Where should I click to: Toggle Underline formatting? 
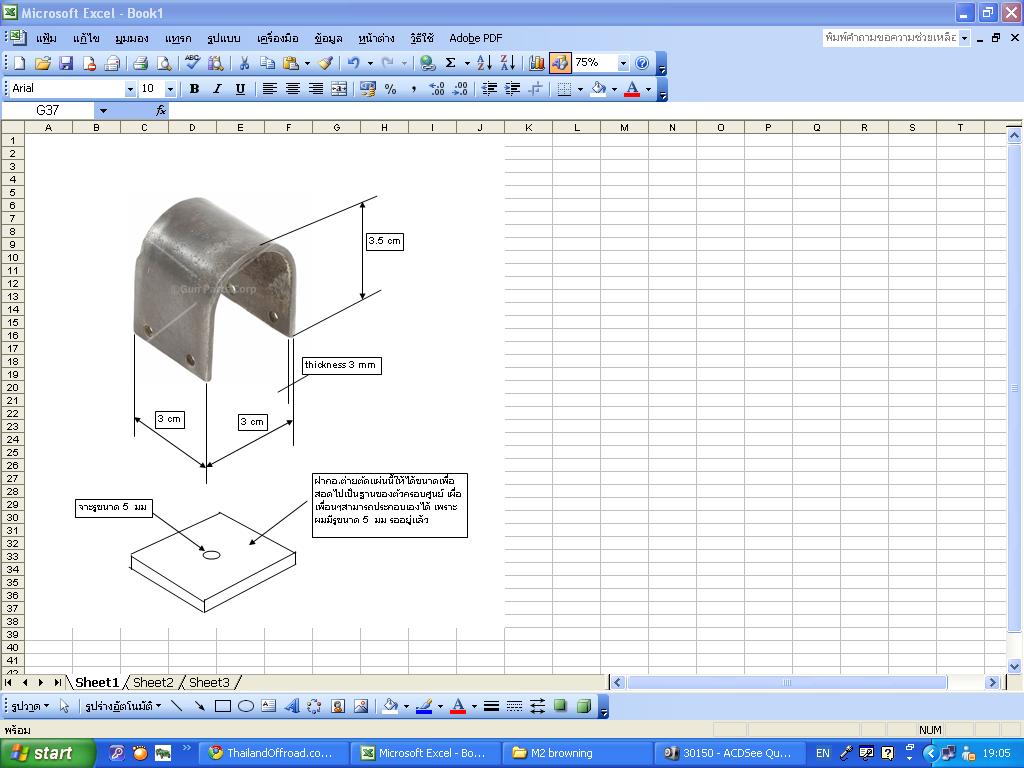pos(240,89)
